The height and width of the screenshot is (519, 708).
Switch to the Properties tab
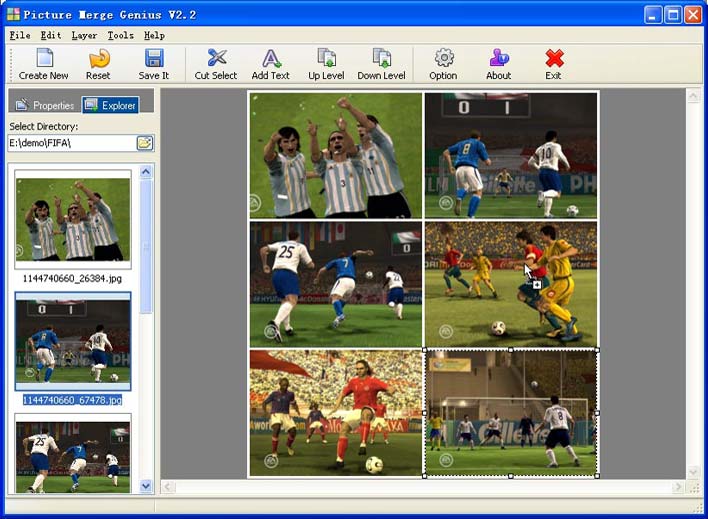click(45, 105)
